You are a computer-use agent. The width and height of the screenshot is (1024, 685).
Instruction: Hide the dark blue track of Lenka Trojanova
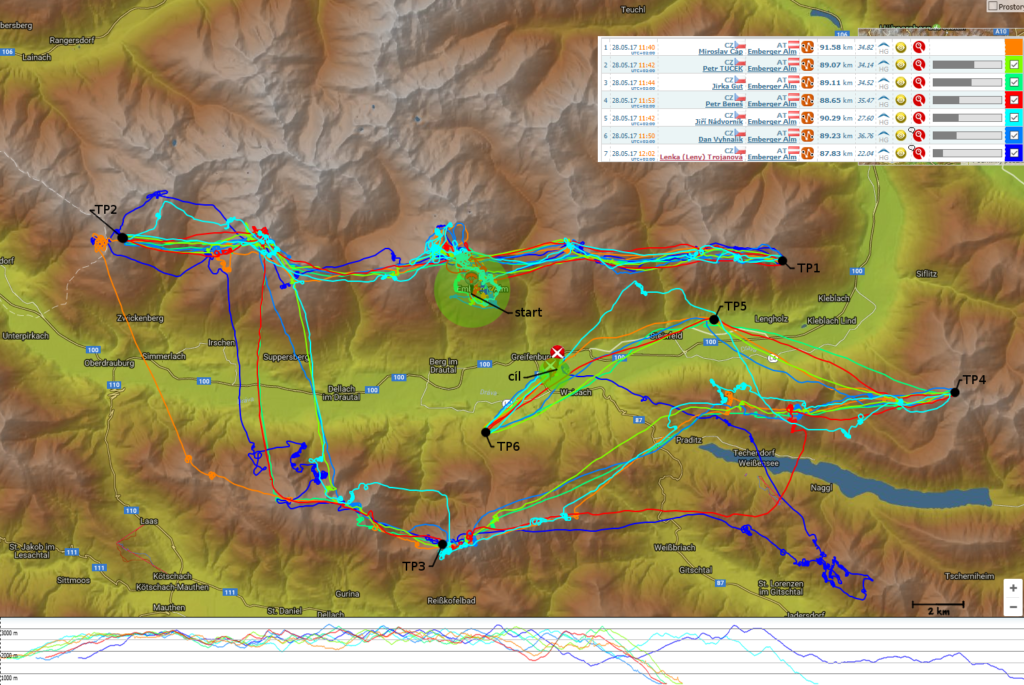coord(1013,152)
